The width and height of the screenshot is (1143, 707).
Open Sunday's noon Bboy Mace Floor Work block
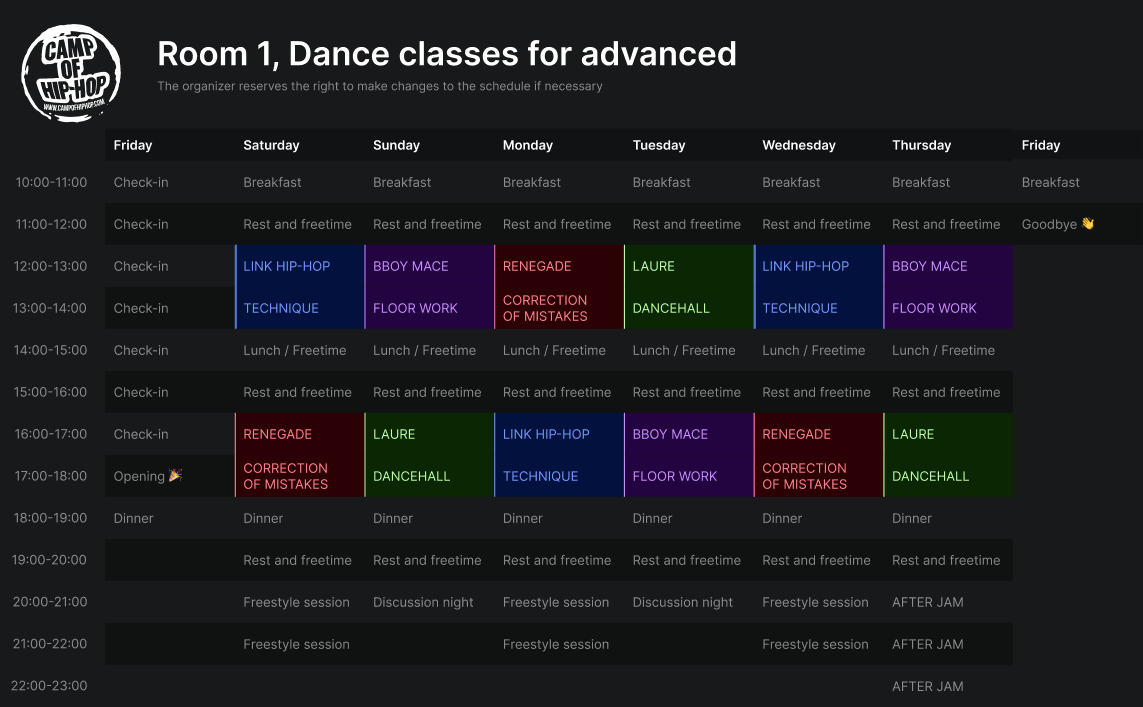tap(429, 287)
